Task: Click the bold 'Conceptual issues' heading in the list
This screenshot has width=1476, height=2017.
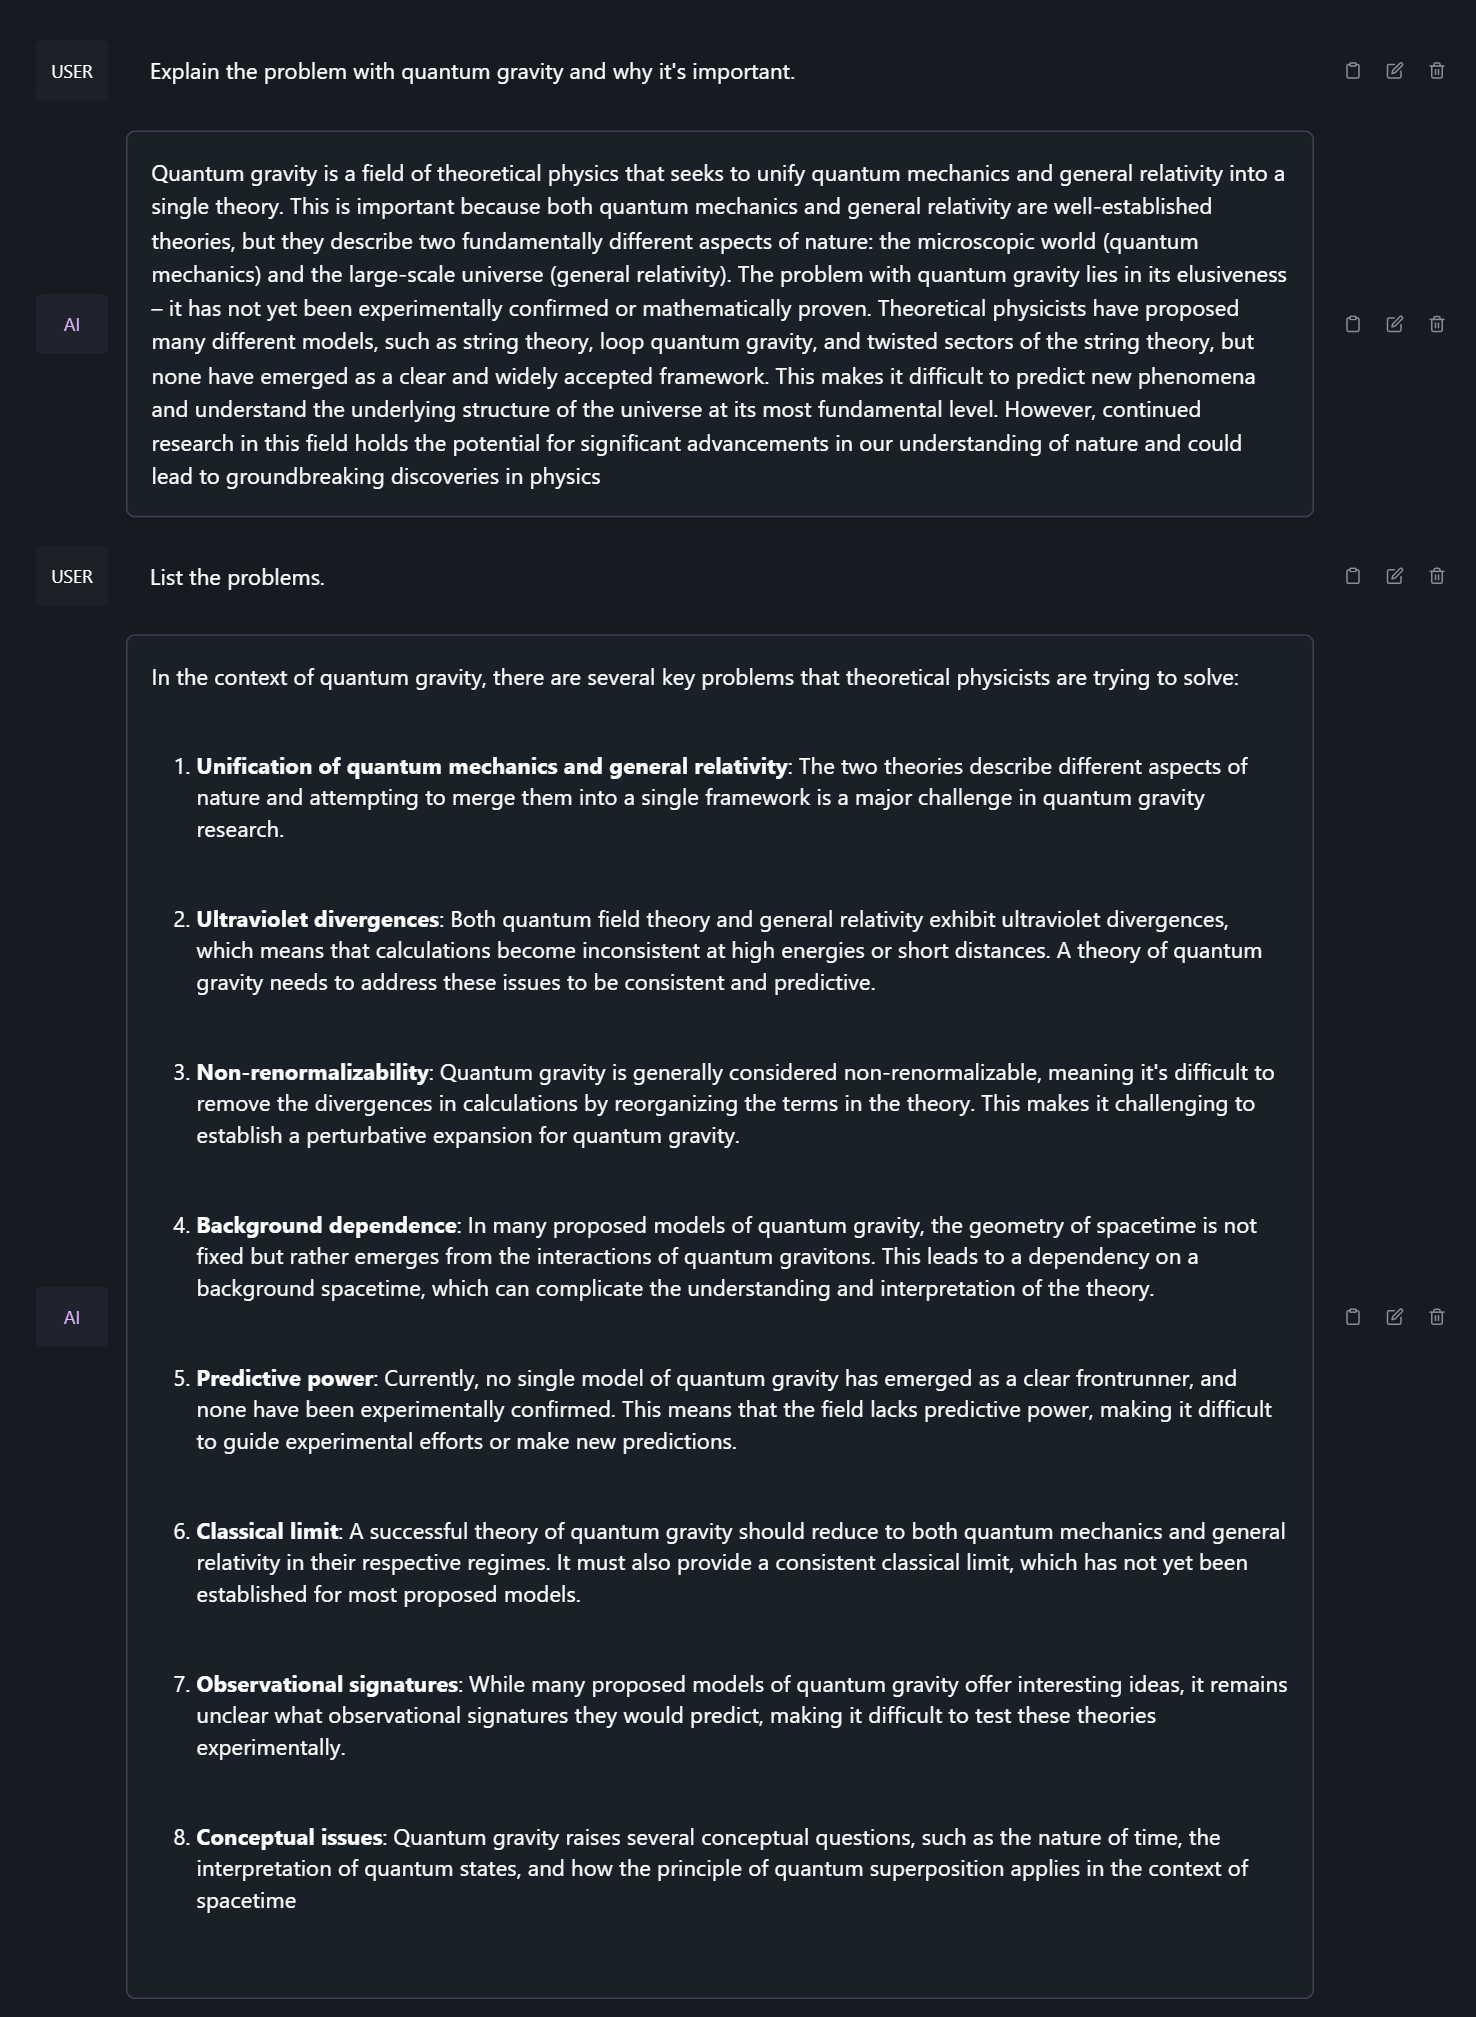Action: [x=289, y=1838]
